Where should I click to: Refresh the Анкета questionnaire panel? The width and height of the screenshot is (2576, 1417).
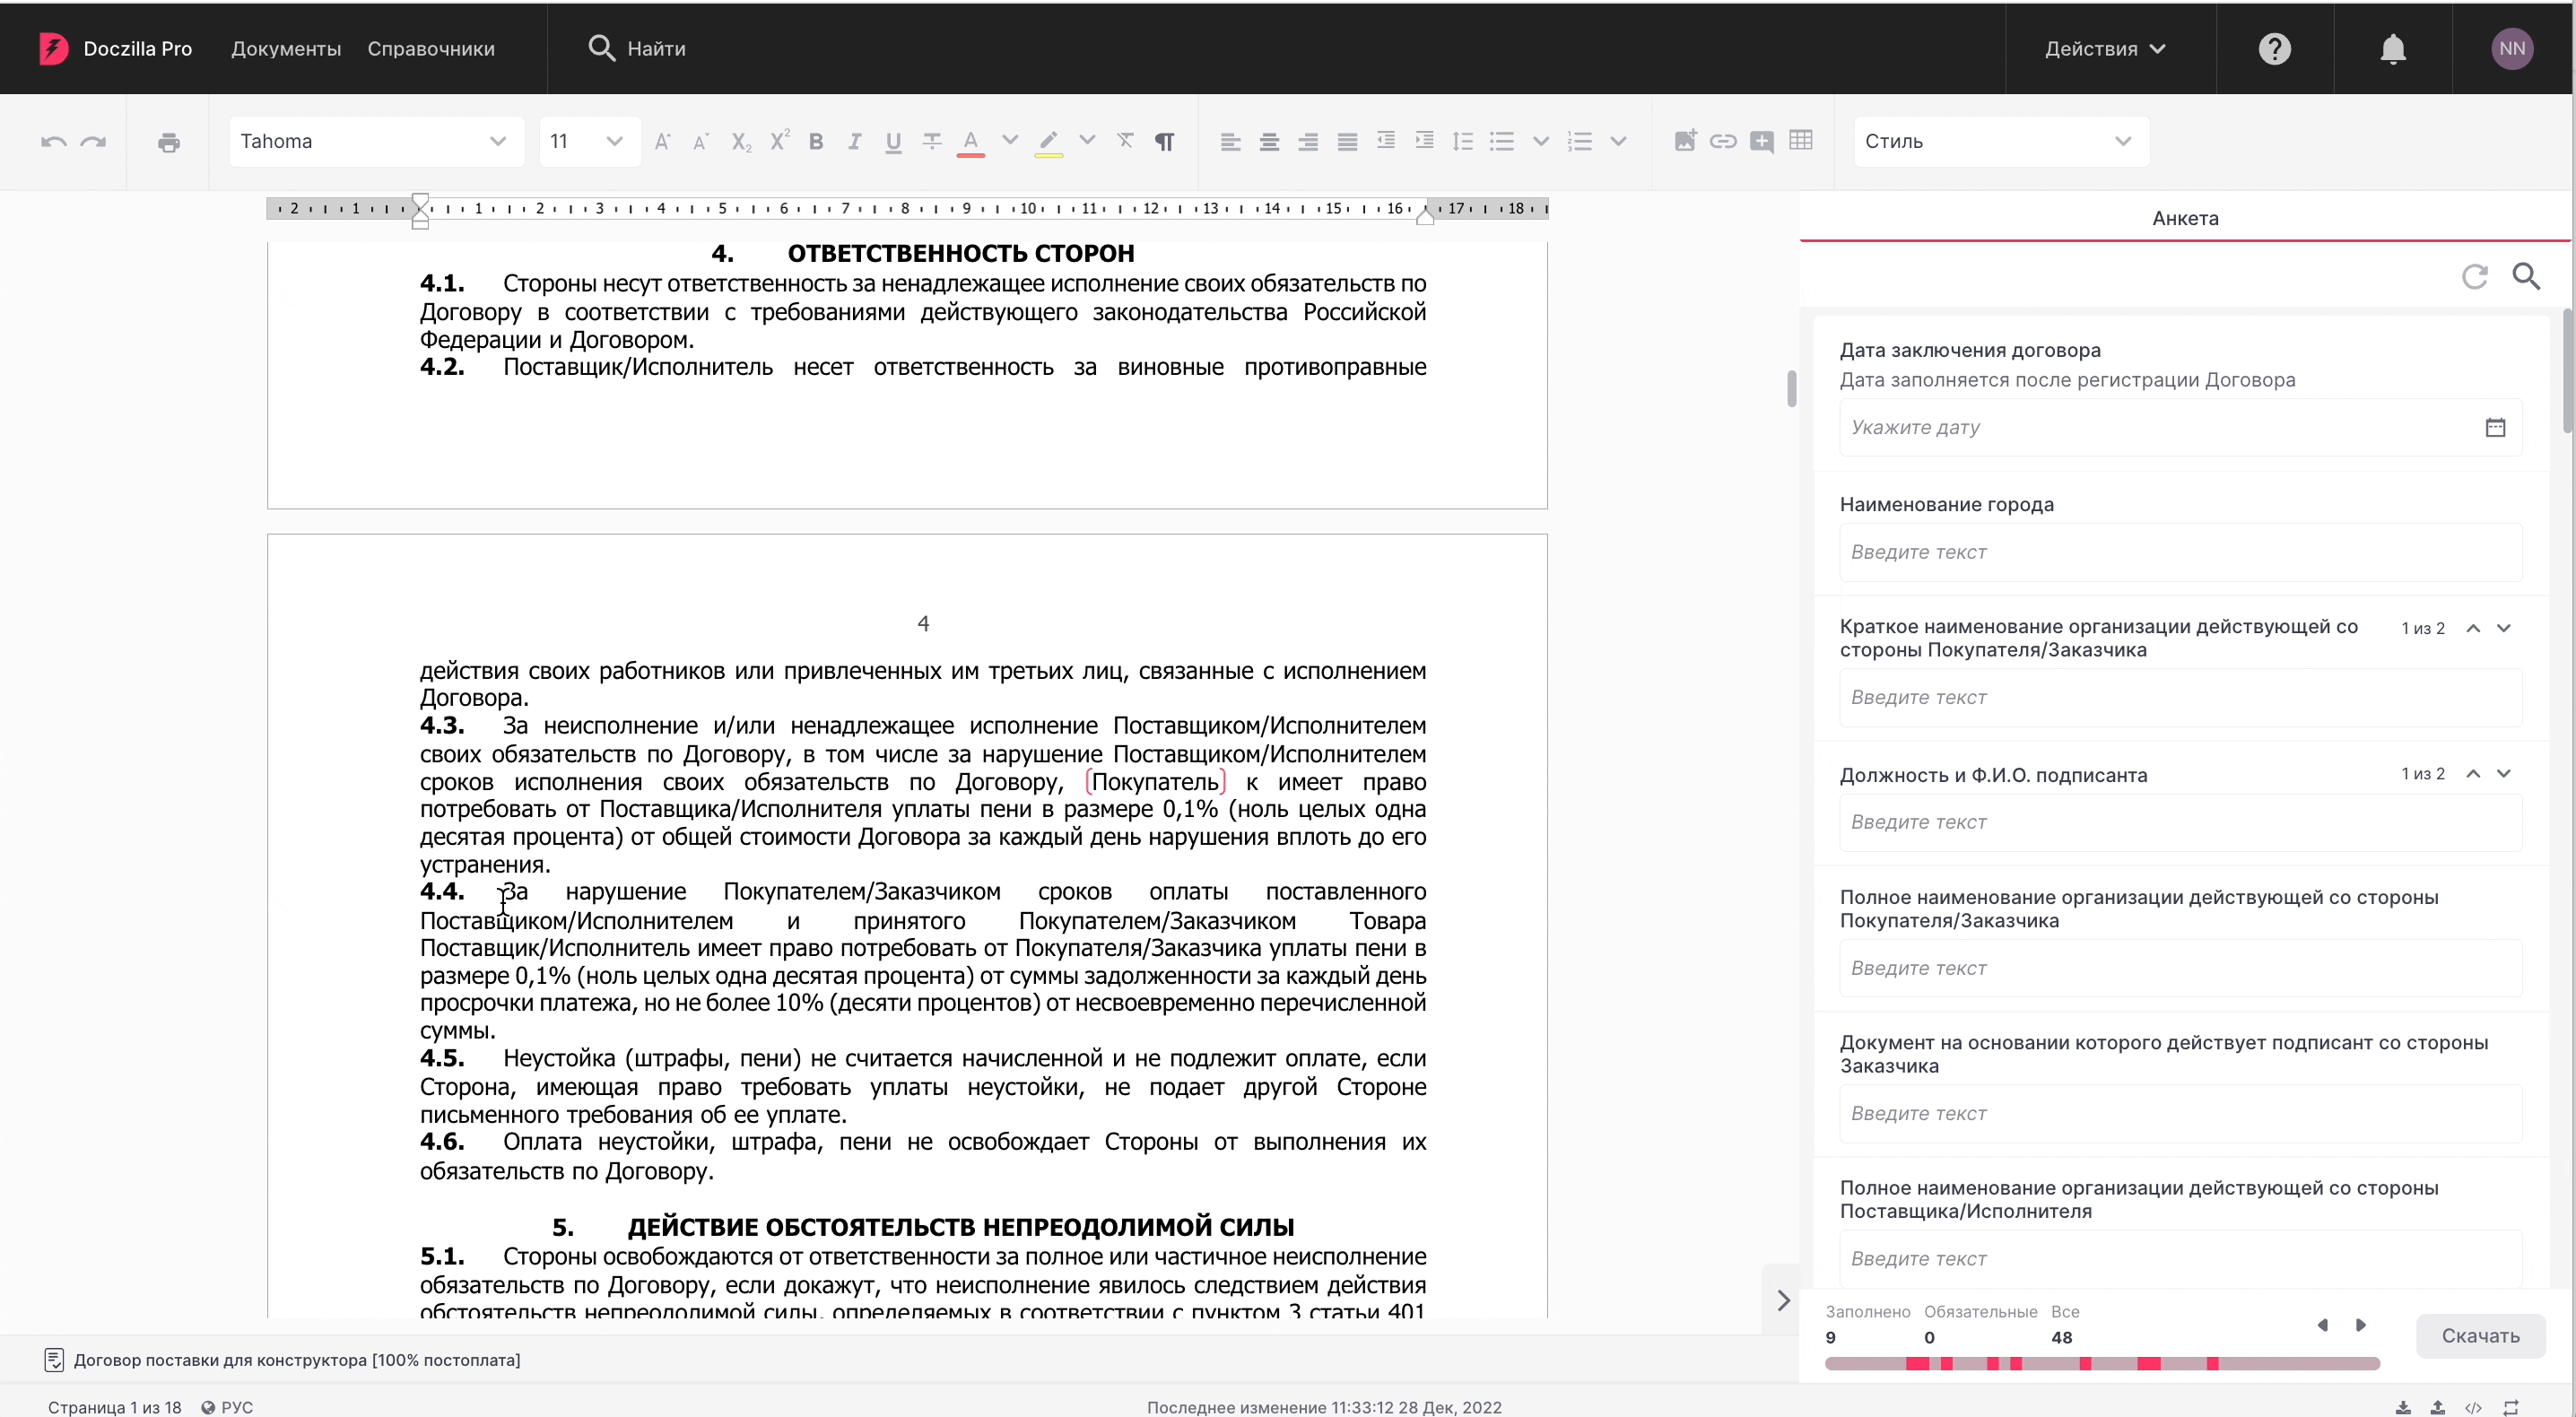pos(2474,276)
